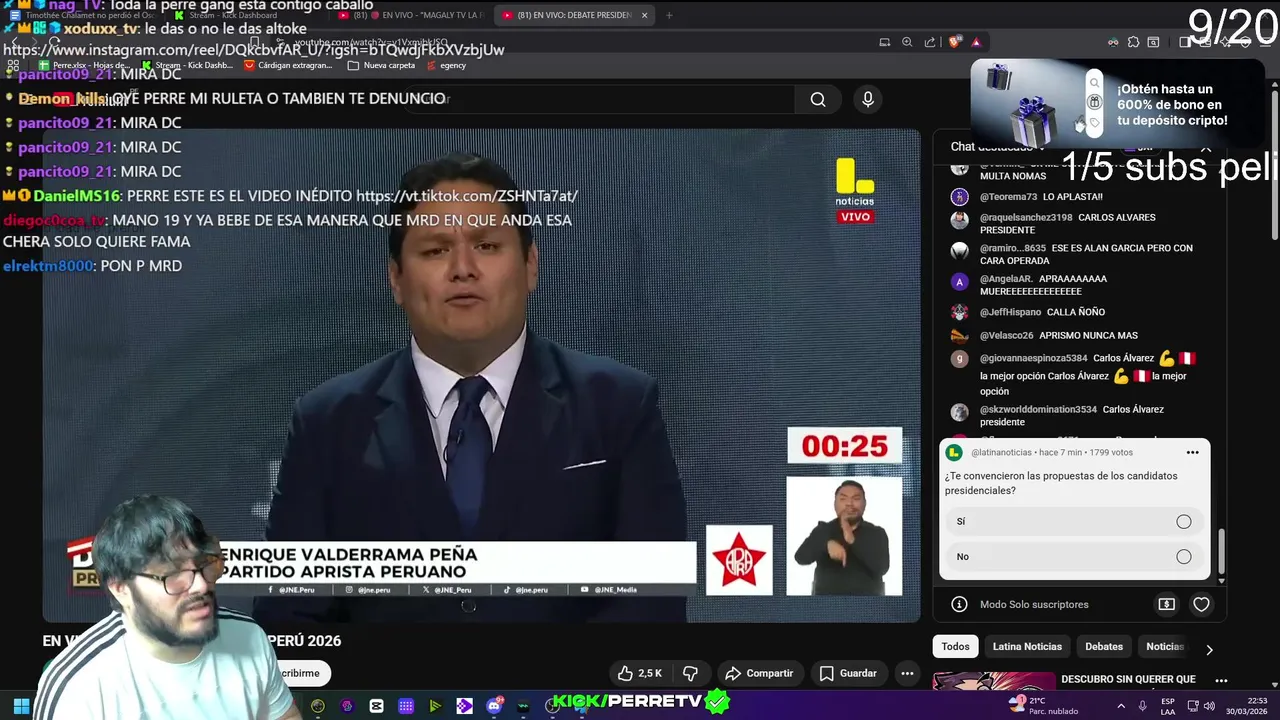Select the Debates filter chip
Screen dimensions: 1280x720
pyautogui.click(x=1104, y=647)
